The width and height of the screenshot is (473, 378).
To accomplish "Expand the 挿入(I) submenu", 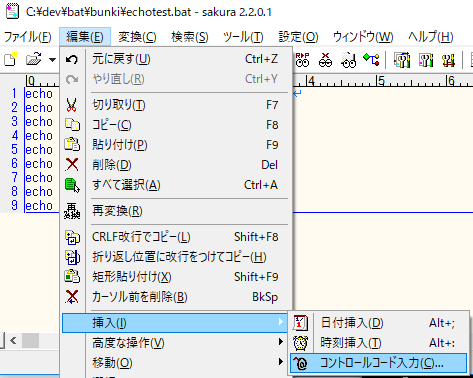I will (x=175, y=323).
